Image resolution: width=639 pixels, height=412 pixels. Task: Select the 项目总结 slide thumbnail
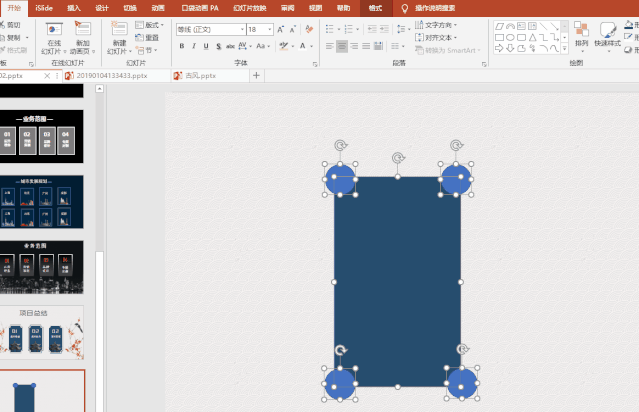coord(41,332)
